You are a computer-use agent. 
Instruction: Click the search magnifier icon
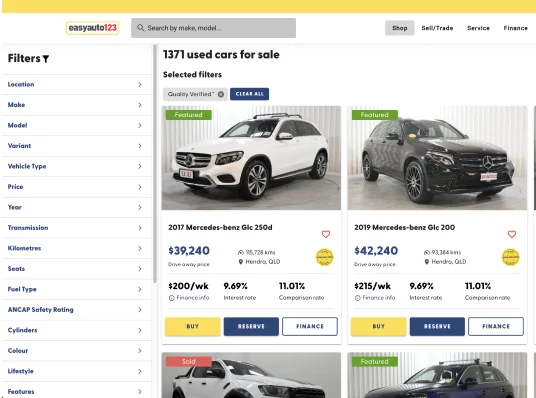(140, 28)
